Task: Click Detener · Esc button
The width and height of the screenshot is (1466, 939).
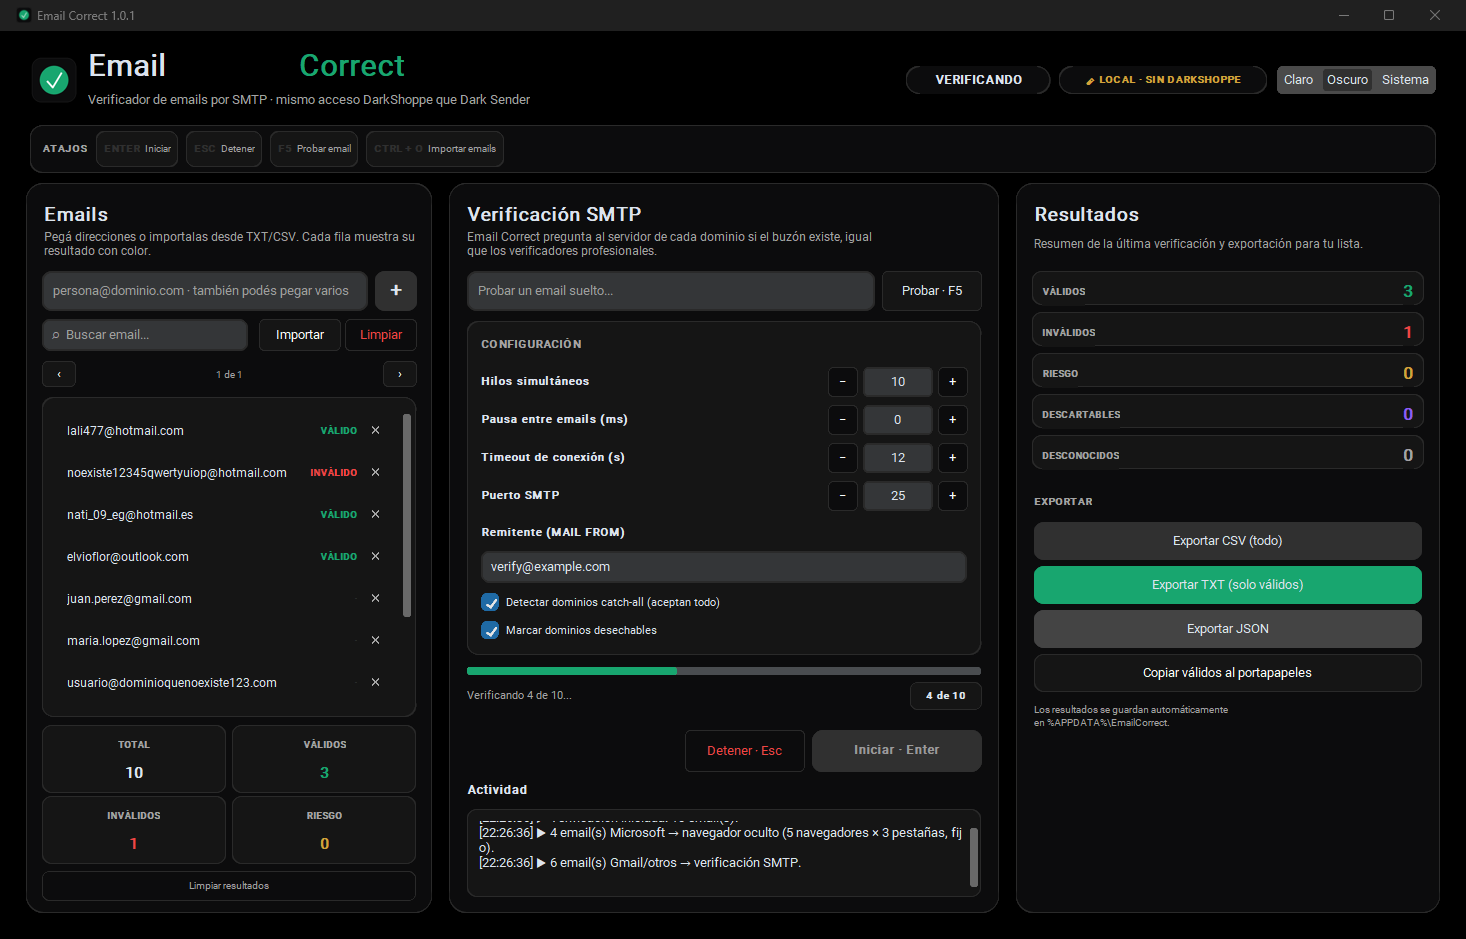Action: (x=745, y=751)
